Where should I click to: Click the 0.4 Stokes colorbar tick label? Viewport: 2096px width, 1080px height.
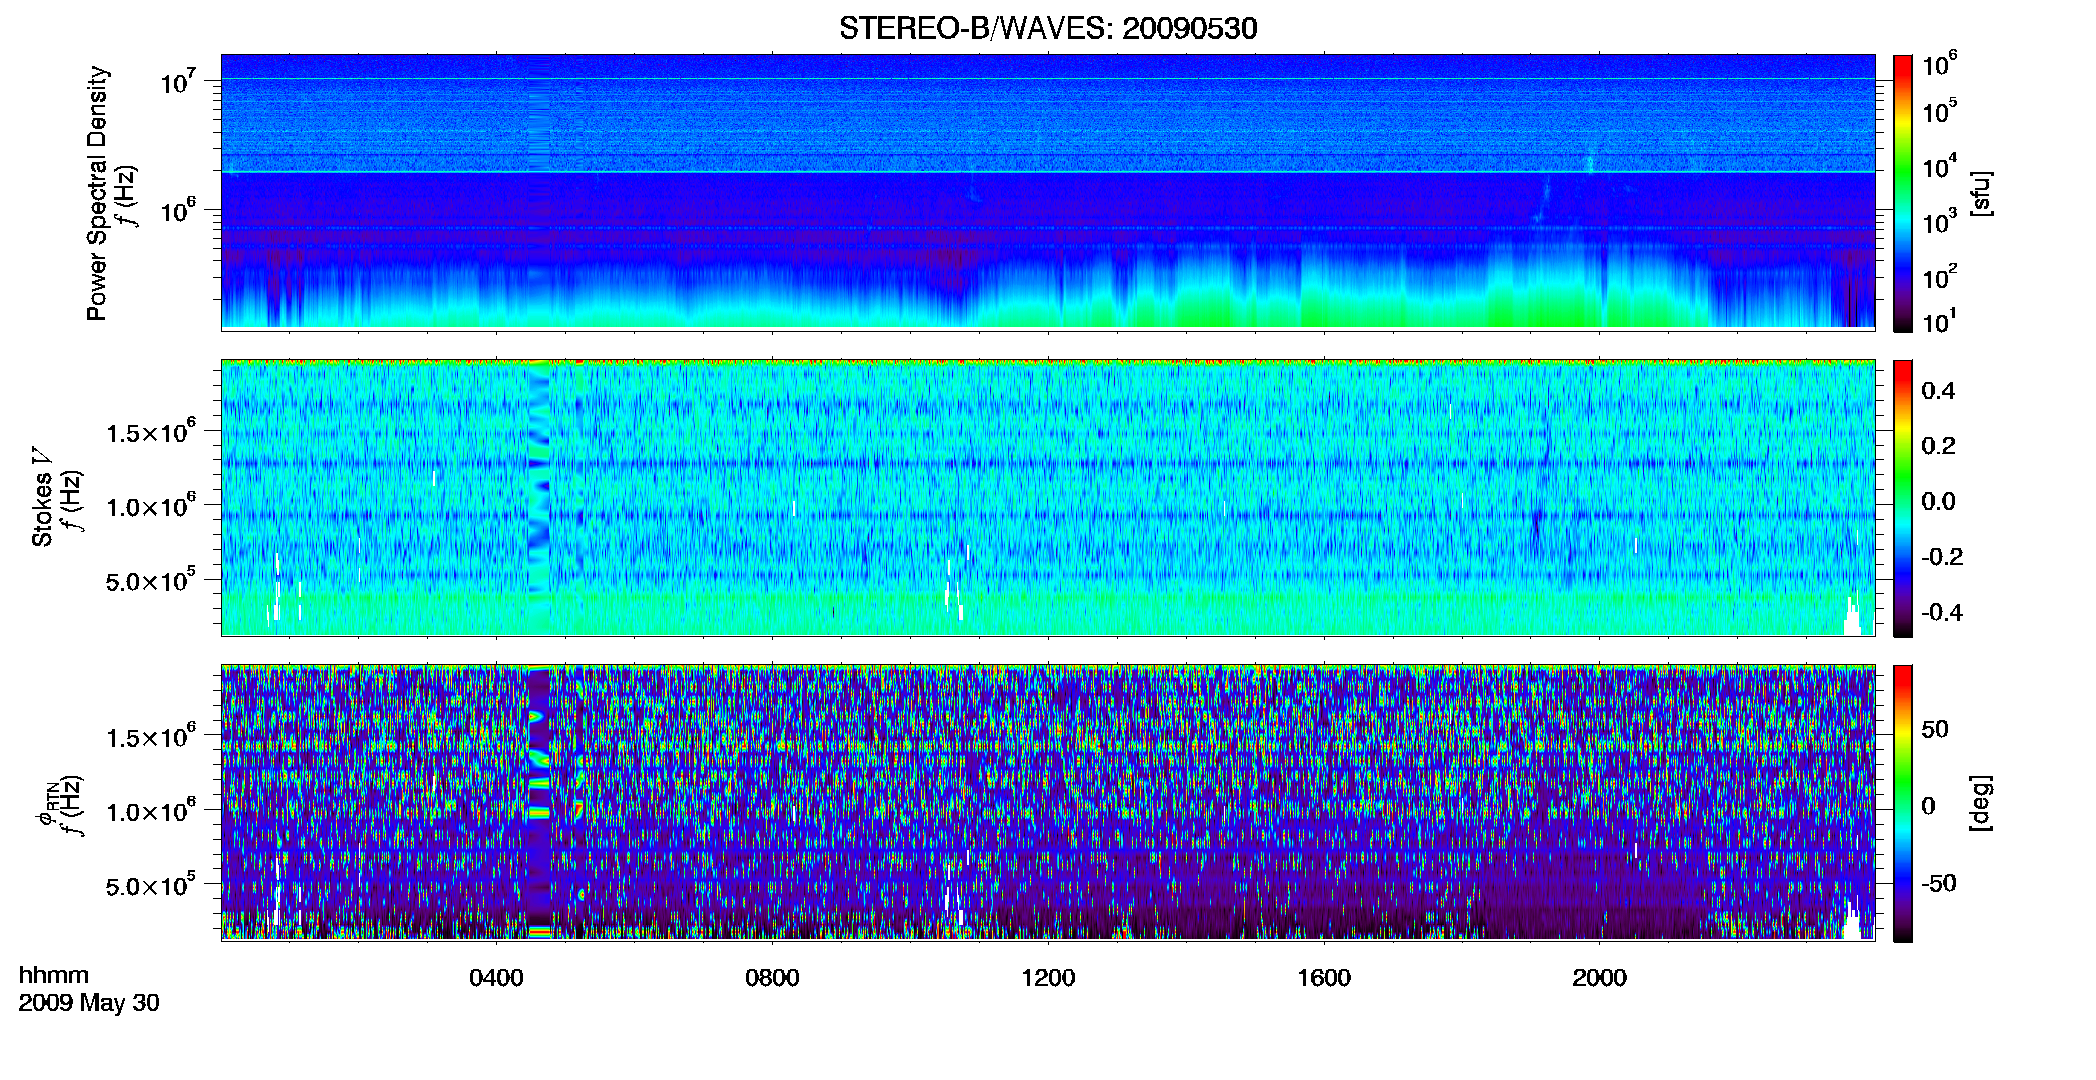[1938, 391]
